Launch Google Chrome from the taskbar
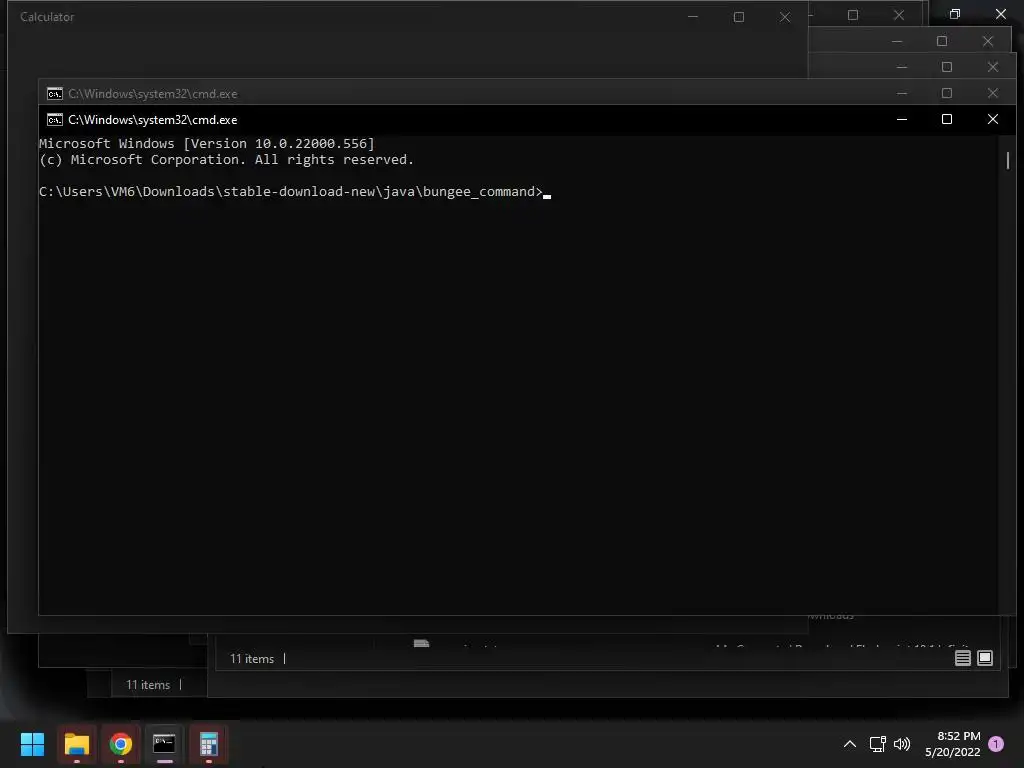1024x768 pixels. point(121,744)
